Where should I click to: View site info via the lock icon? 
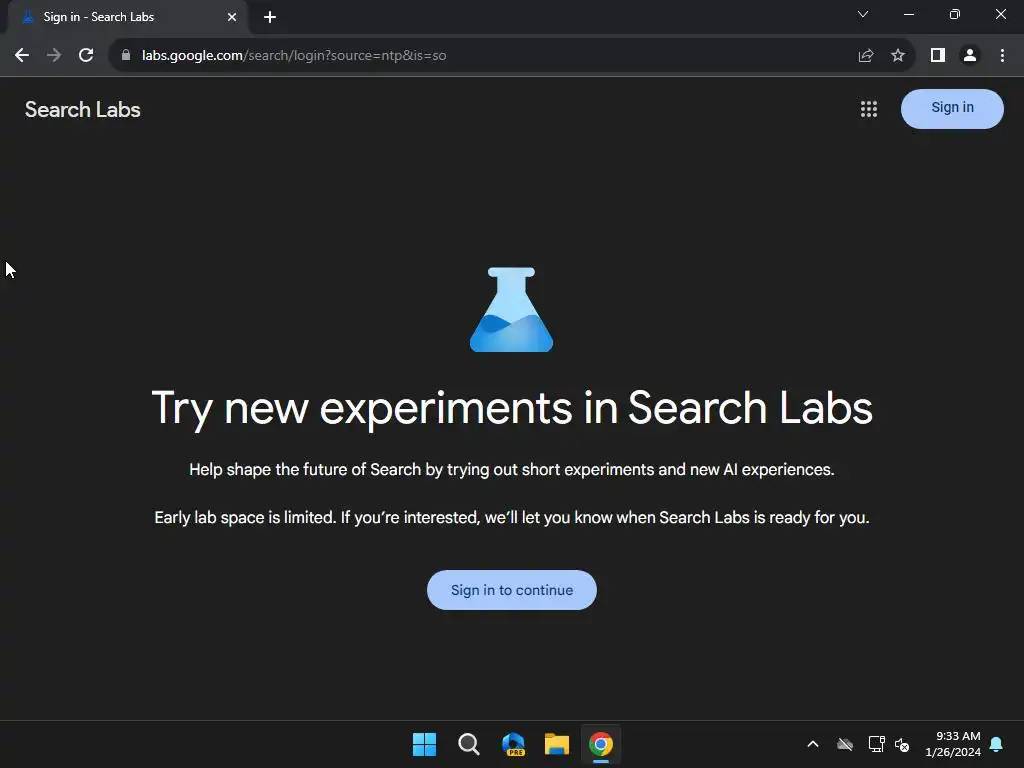(x=126, y=56)
